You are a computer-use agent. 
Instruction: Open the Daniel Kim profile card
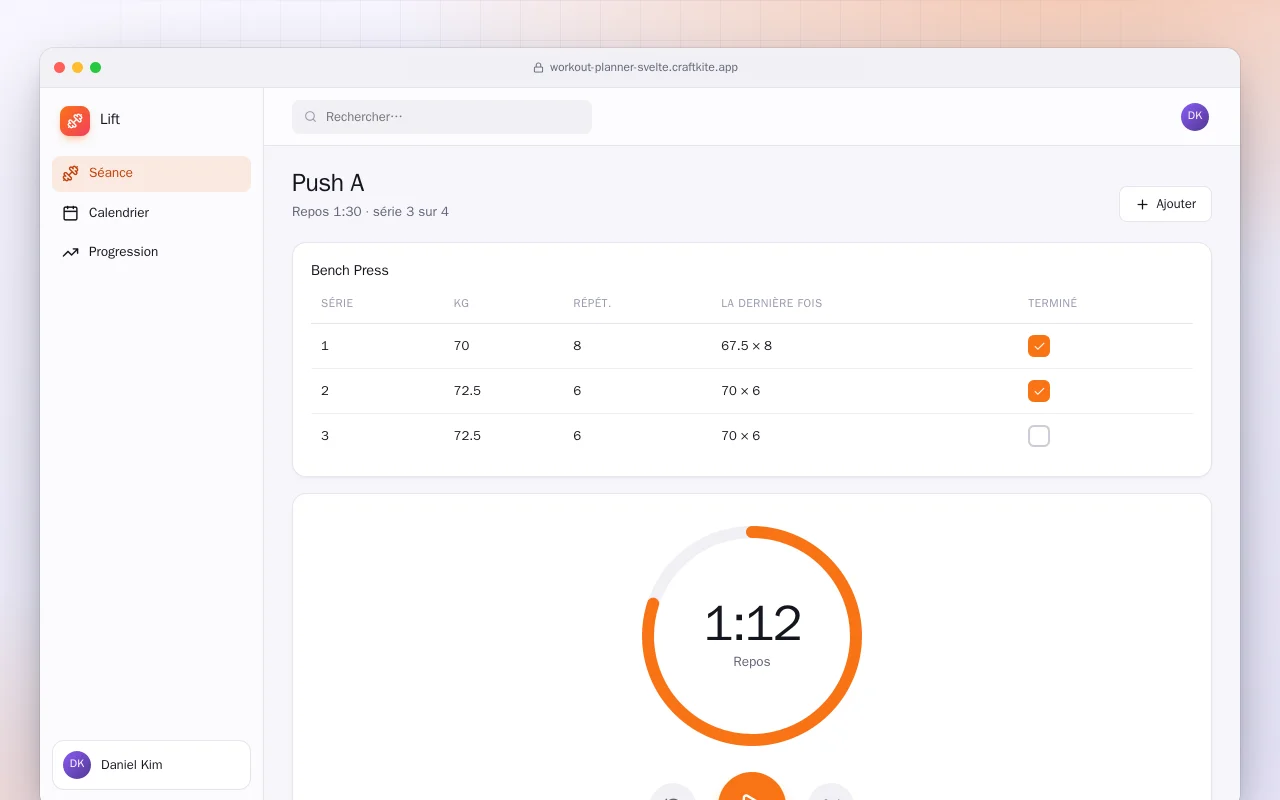tap(151, 765)
